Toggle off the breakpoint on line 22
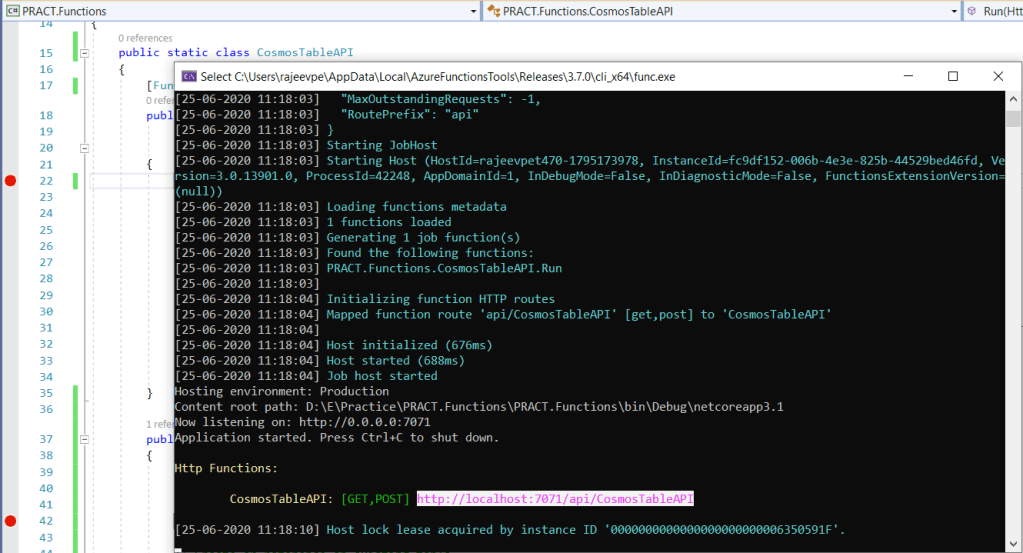This screenshot has height=553, width=1023. (x=11, y=180)
